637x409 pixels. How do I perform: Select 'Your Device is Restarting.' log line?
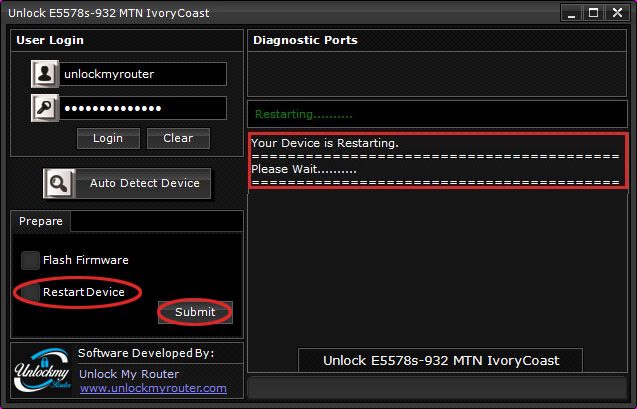coord(325,143)
